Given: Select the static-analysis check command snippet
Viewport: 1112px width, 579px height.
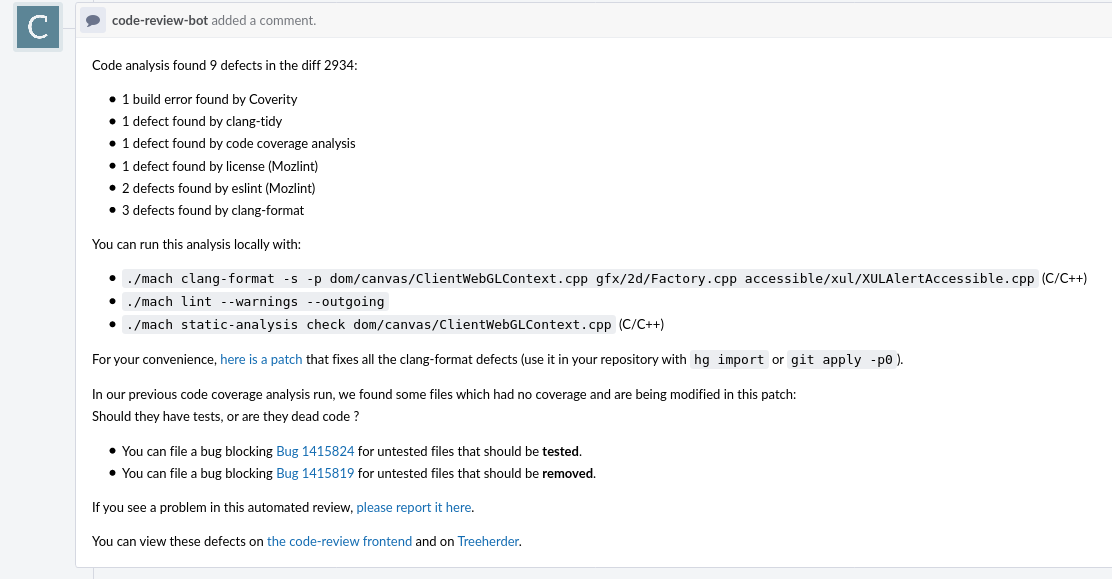Looking at the screenshot, I should coord(369,324).
